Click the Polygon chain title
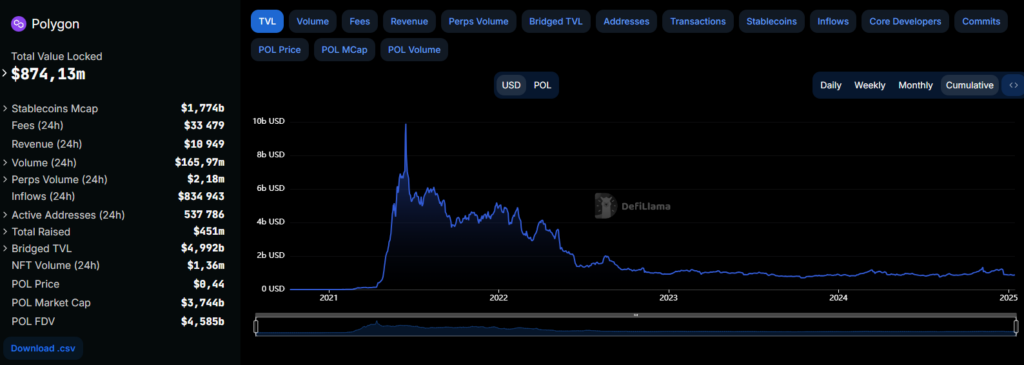Screen dimensions: 1024x365 coord(56,25)
